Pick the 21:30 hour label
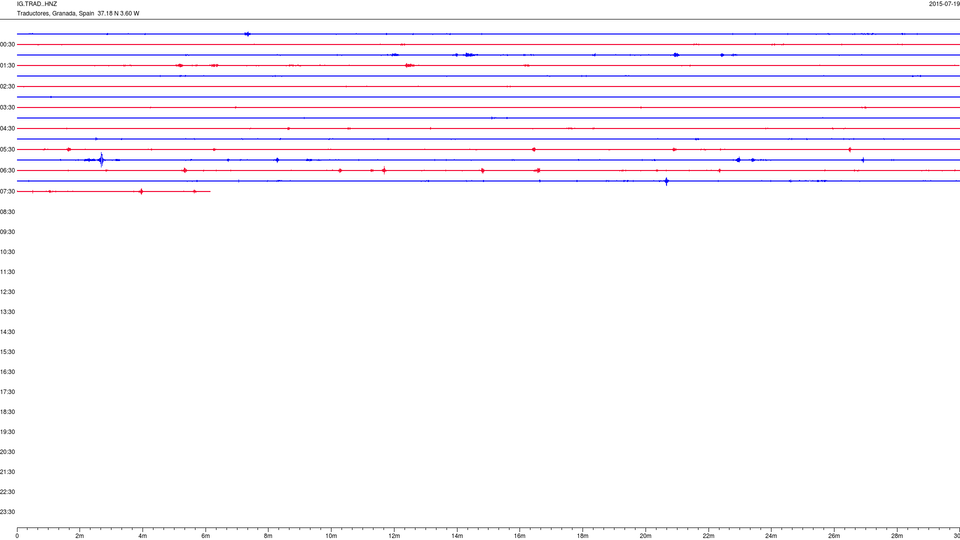 (x=7, y=472)
